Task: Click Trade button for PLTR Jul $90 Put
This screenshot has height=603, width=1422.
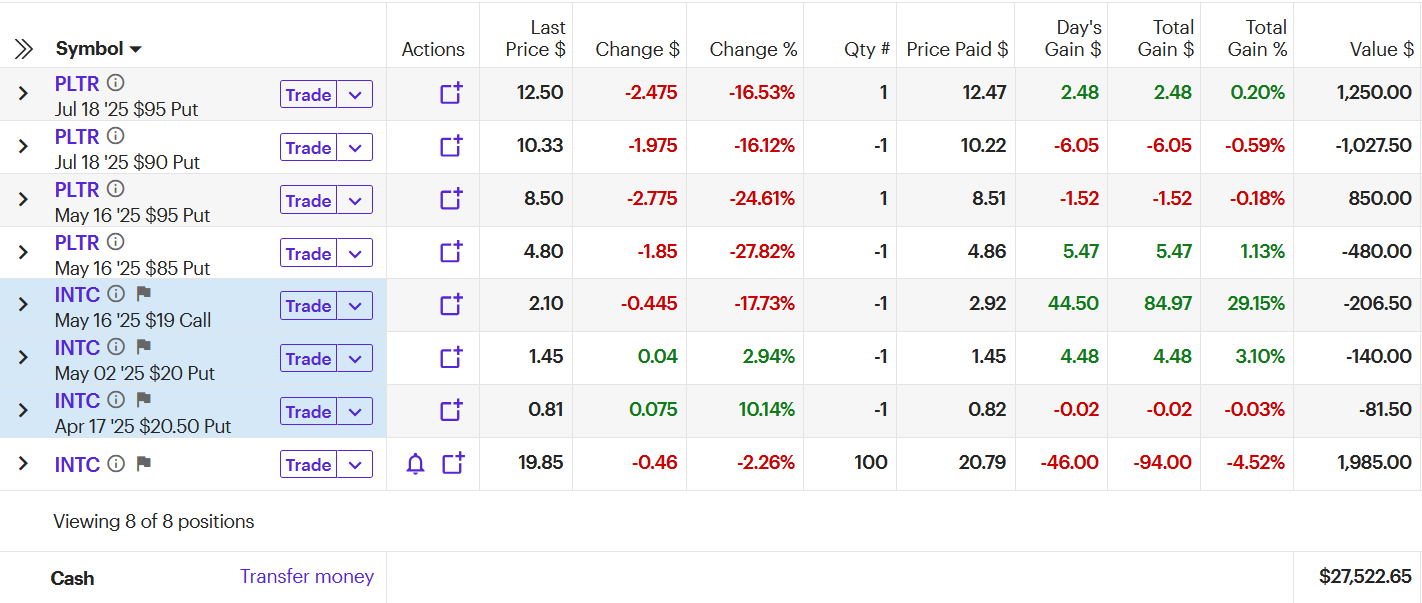Action: 308,148
